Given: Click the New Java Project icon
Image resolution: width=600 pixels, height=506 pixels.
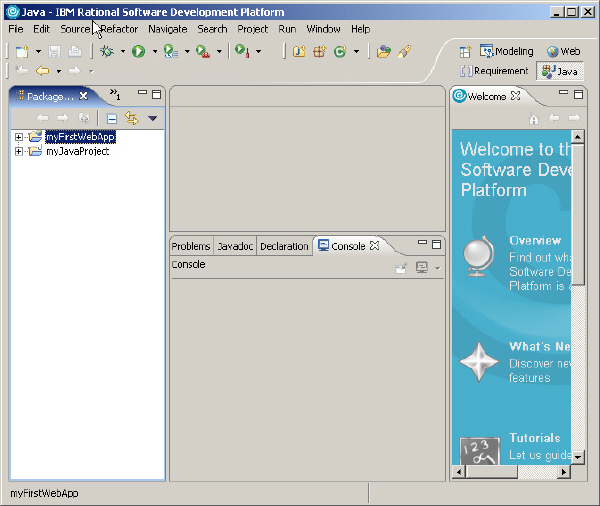Looking at the screenshot, I should click(x=299, y=51).
